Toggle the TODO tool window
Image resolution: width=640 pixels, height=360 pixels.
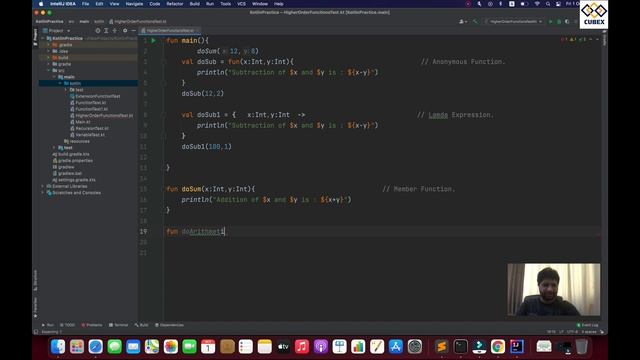point(68,325)
